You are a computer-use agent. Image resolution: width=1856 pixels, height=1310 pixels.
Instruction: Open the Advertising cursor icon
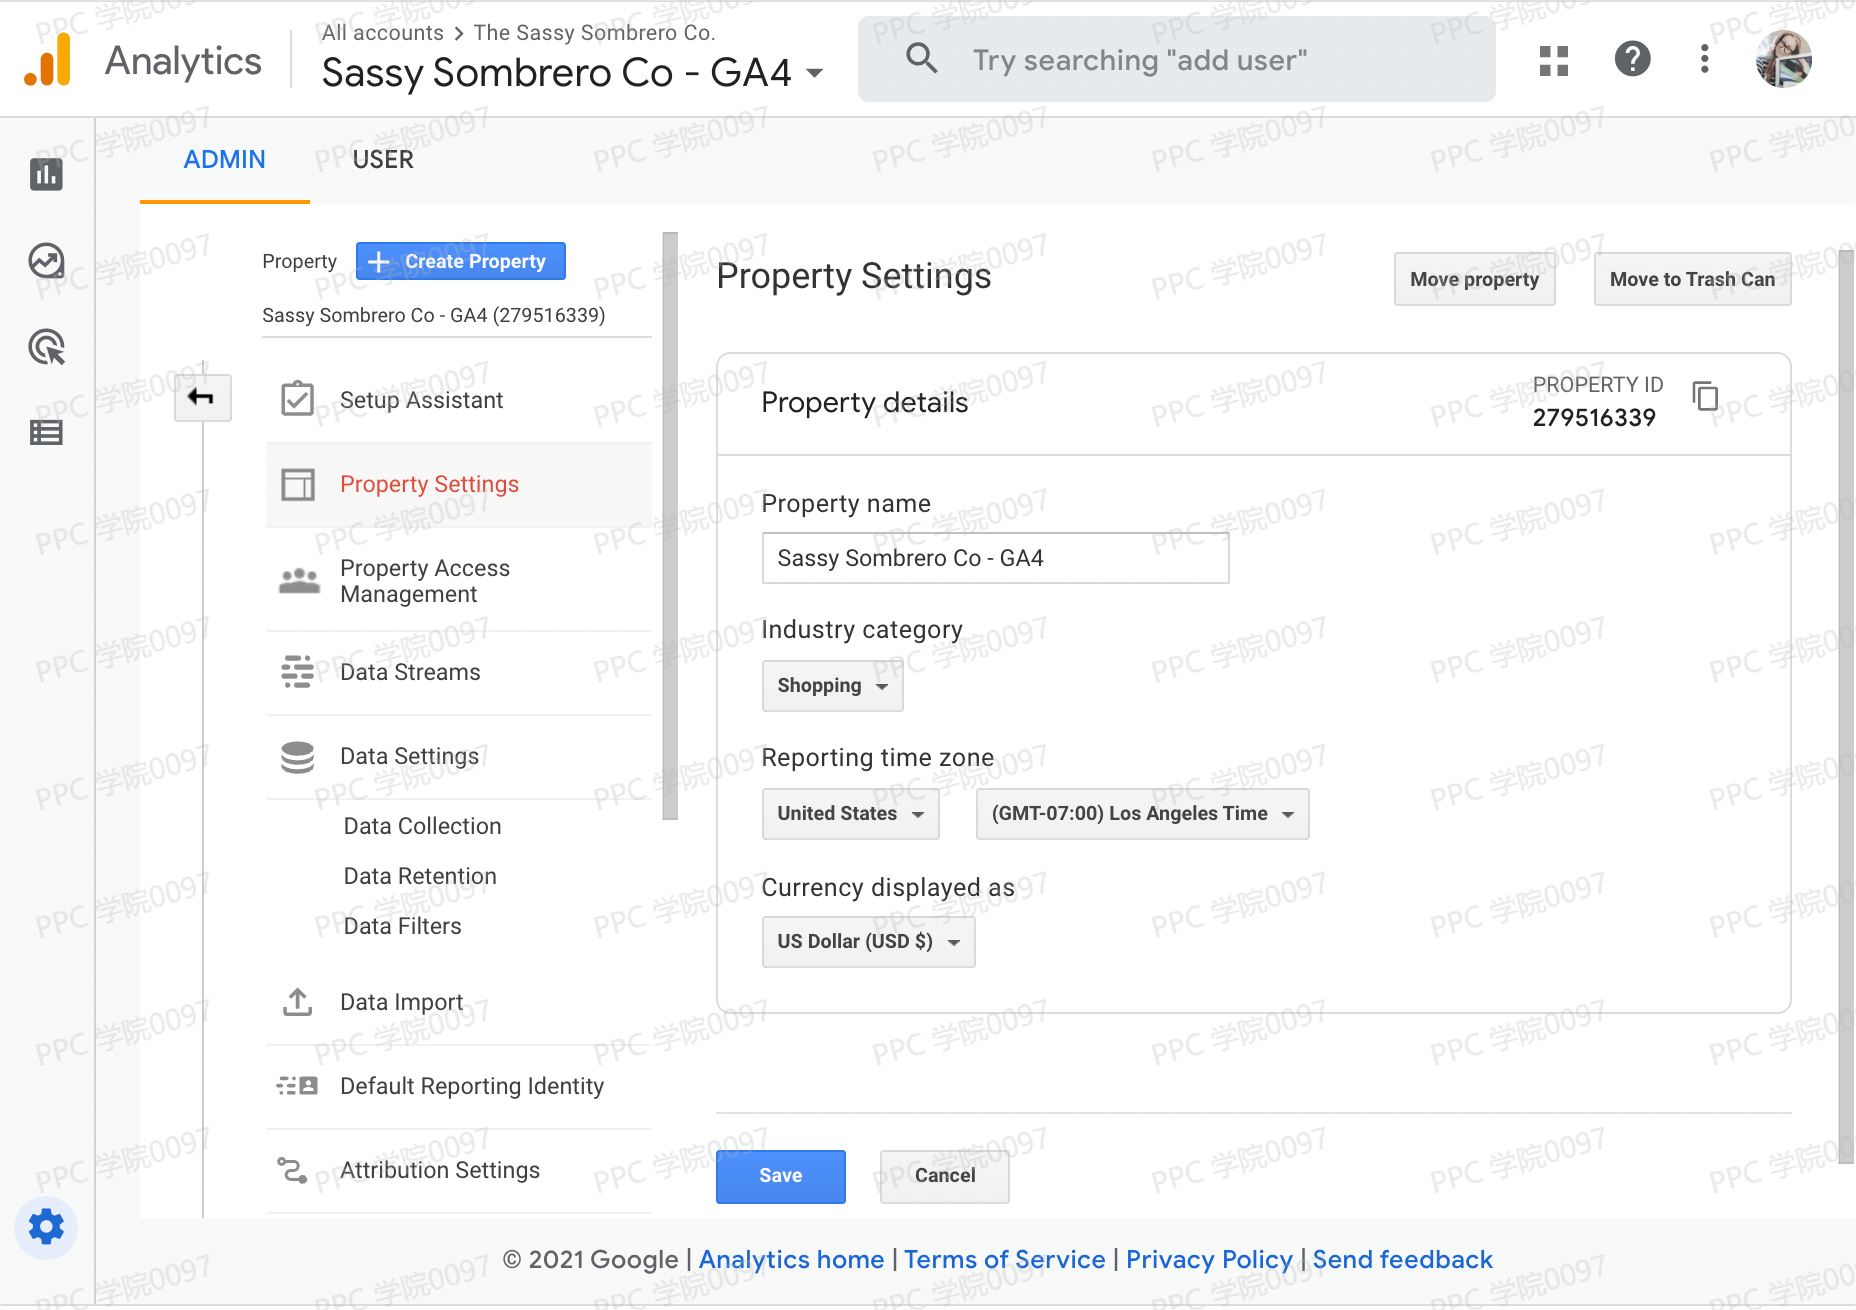click(x=46, y=347)
